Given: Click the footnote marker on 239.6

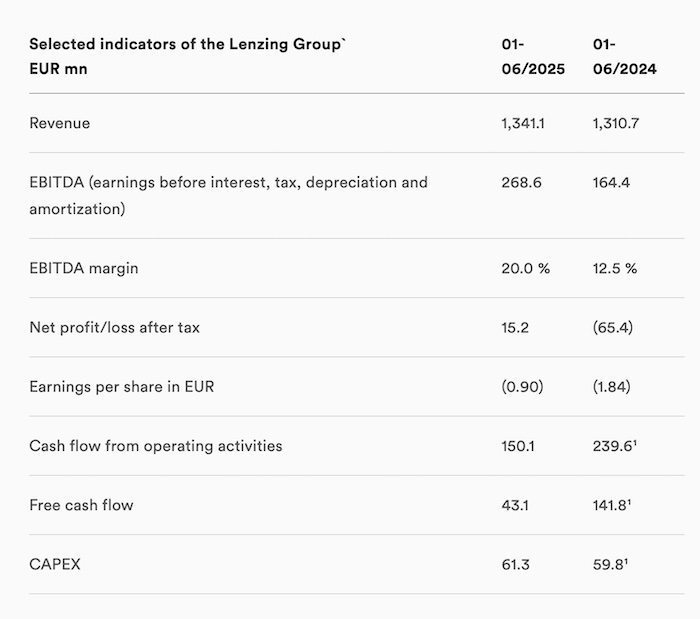Looking at the screenshot, I should click(x=634, y=442).
